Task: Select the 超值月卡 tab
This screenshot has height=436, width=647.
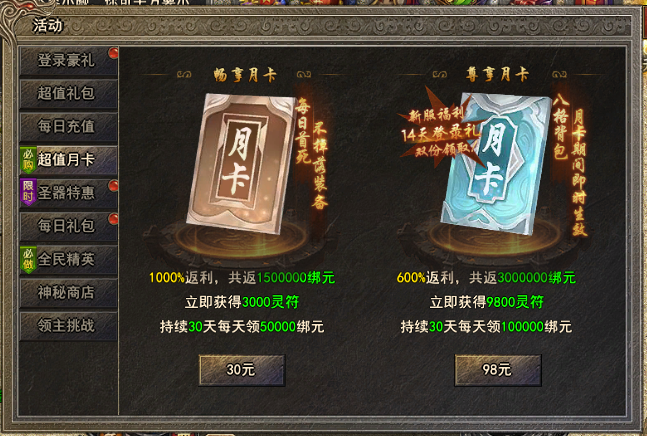Action: pos(68,160)
